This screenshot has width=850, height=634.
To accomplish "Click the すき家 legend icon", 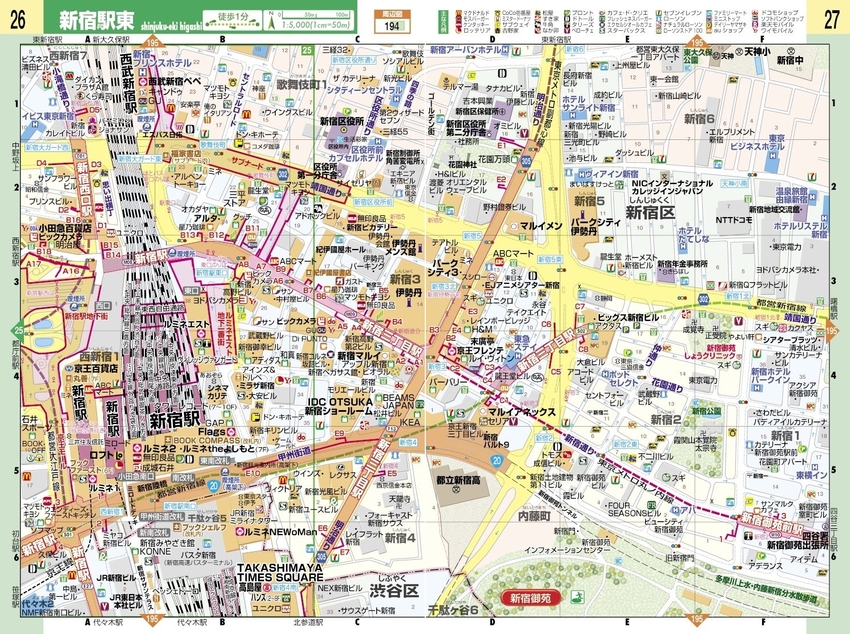I will point(537,18).
